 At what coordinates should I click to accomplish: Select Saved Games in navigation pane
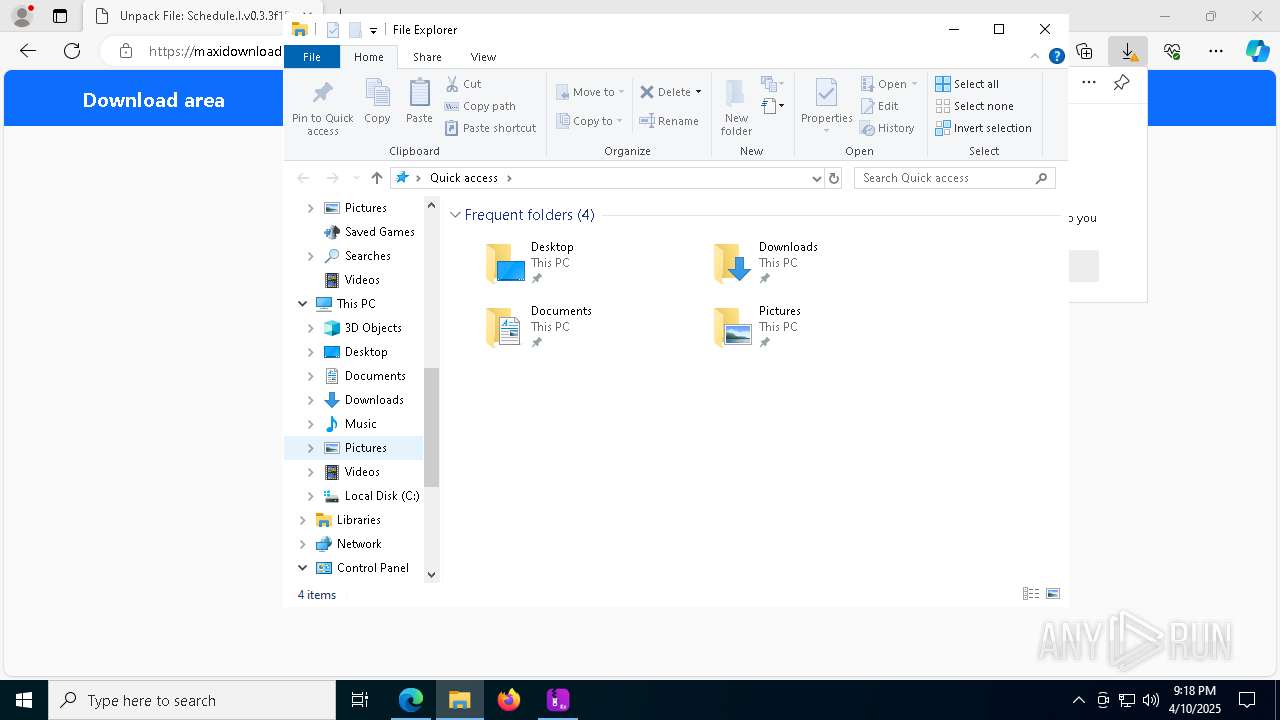(x=379, y=232)
